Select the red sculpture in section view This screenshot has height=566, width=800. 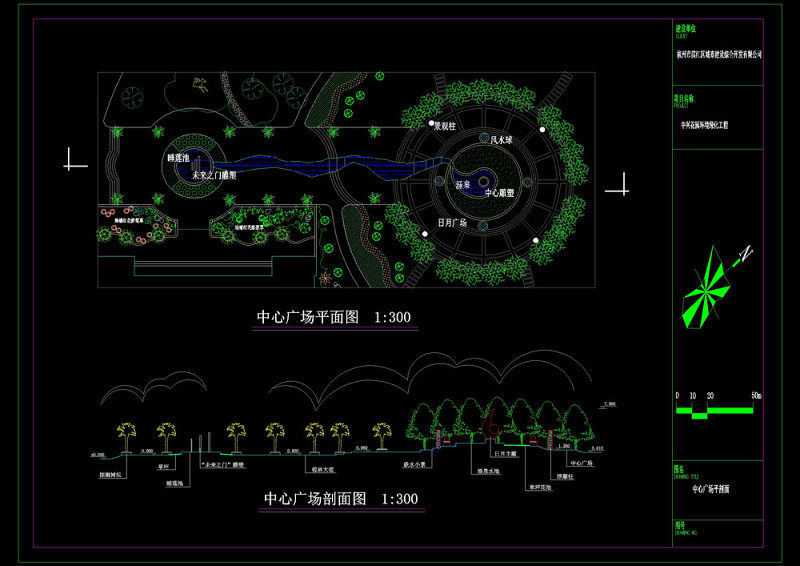(492, 423)
